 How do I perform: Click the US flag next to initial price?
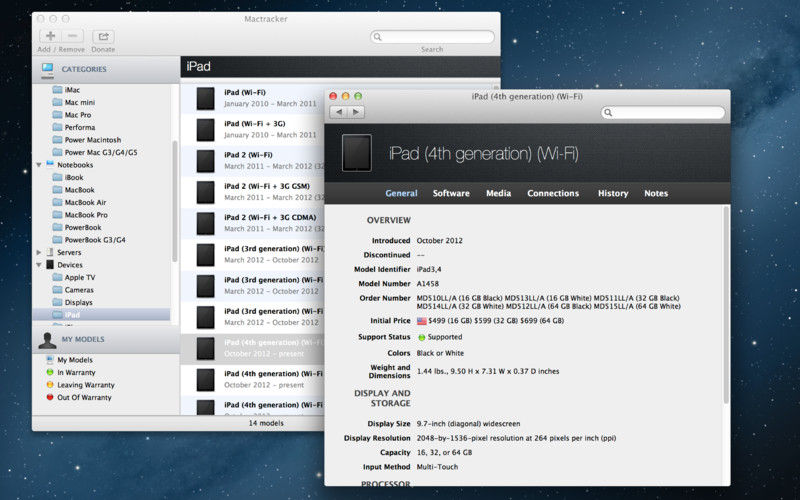421,321
